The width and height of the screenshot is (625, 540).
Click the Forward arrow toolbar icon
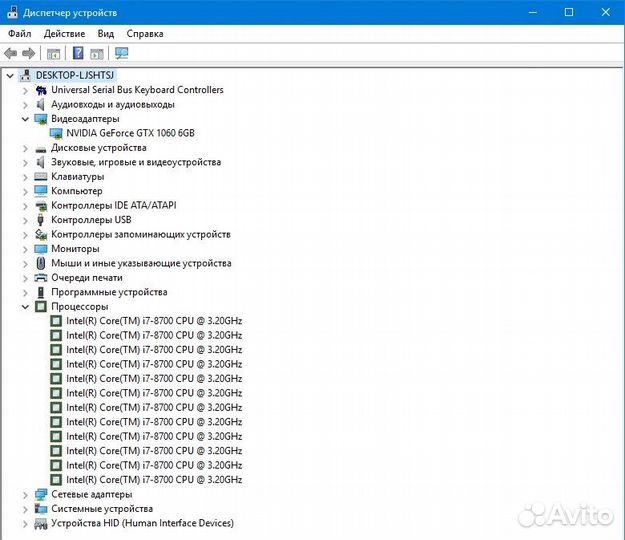[29, 53]
